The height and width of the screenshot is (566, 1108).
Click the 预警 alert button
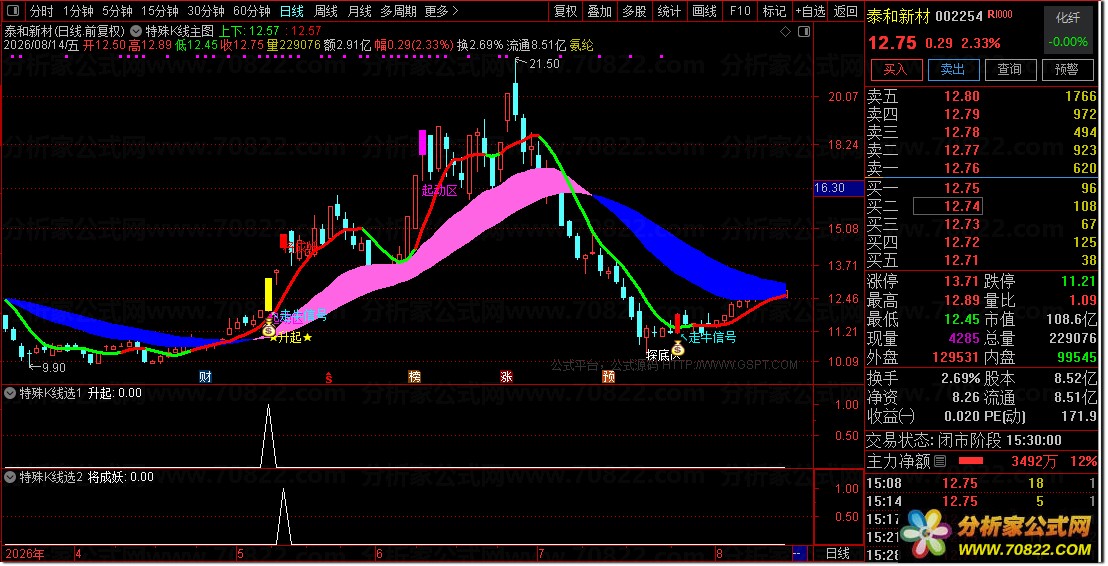[1066, 69]
